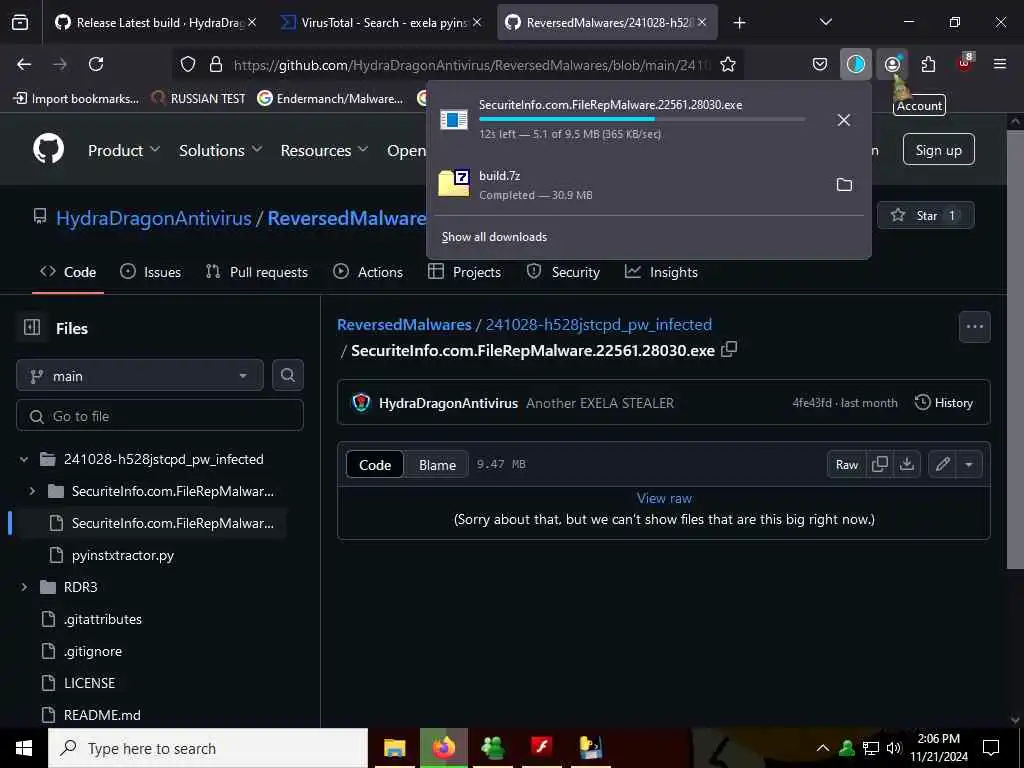The width and height of the screenshot is (1024, 768).
Task: Open the volume control in the tray
Action: tap(894, 748)
